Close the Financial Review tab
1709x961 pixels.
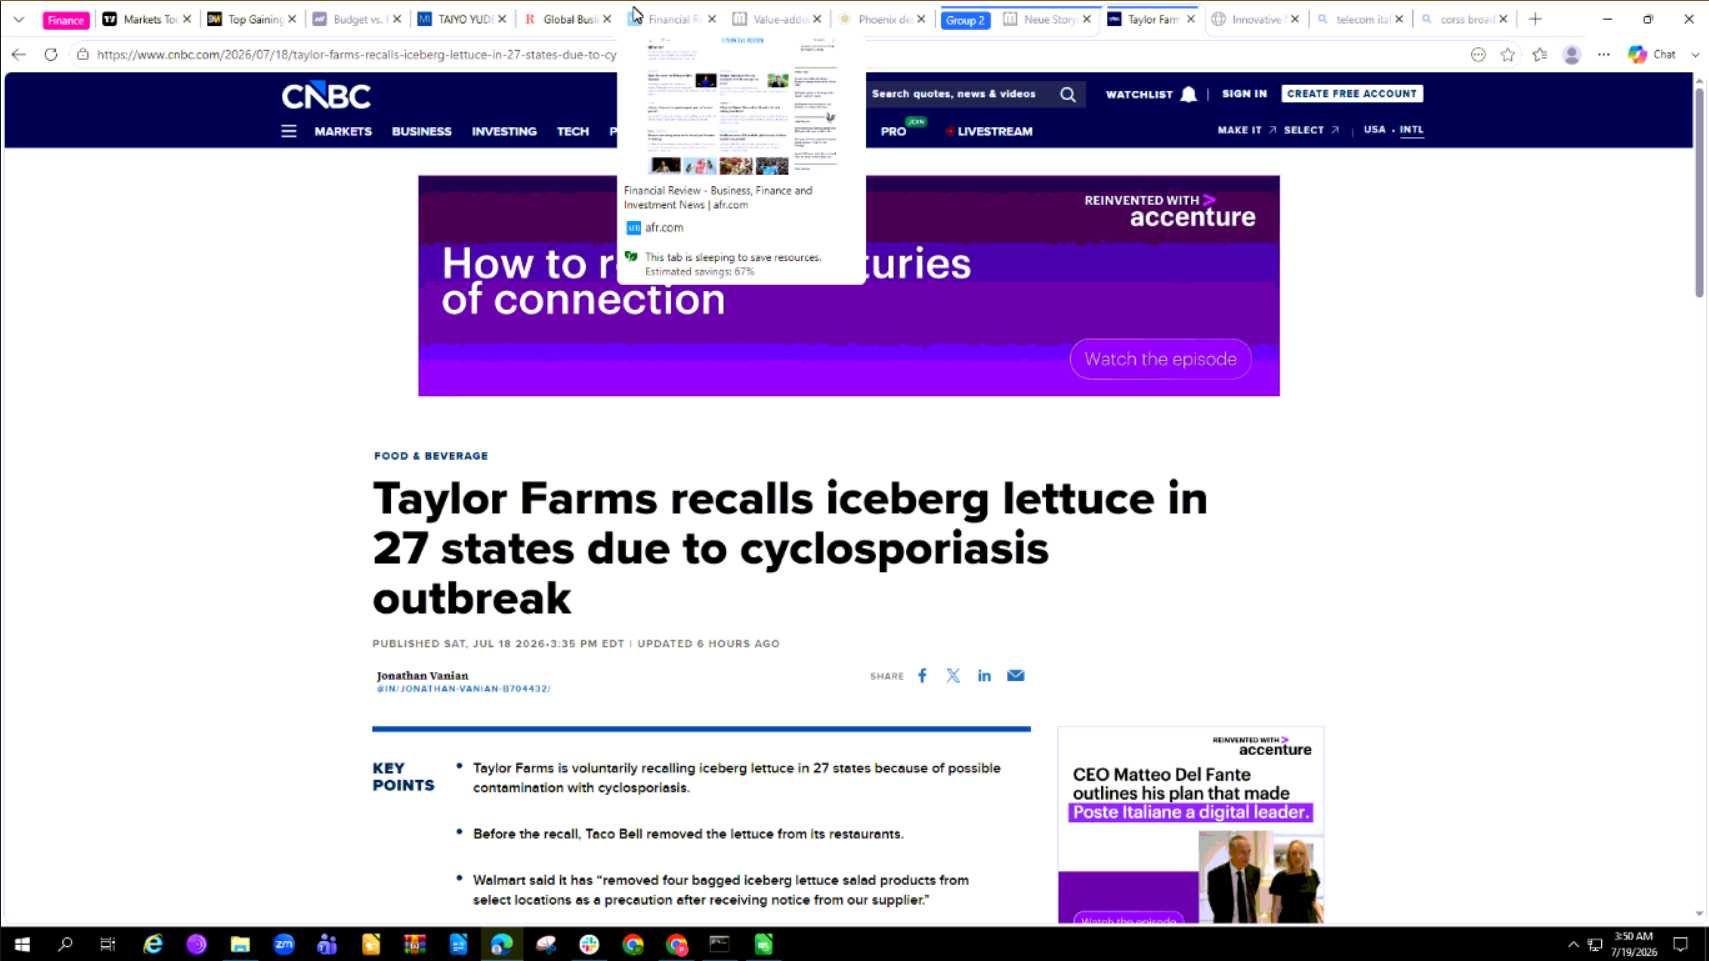(712, 19)
